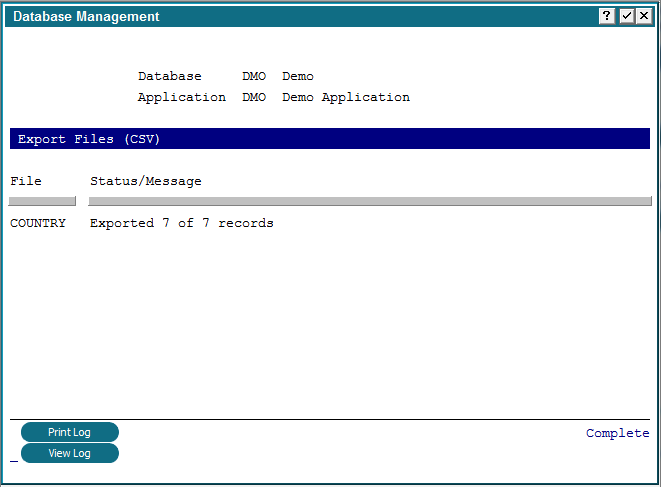Click the Export Files (CSV) header bar
The image size is (661, 487).
pyautogui.click(x=330, y=139)
